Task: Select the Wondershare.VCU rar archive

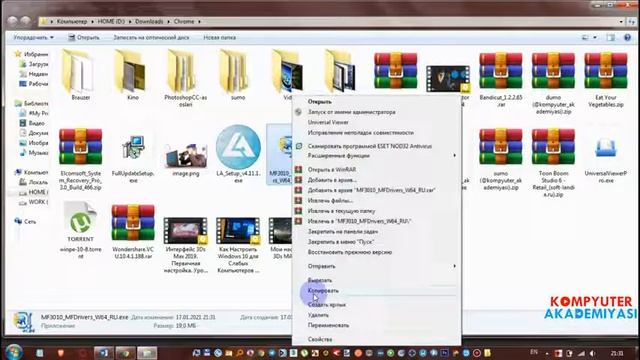Action: tap(133, 232)
